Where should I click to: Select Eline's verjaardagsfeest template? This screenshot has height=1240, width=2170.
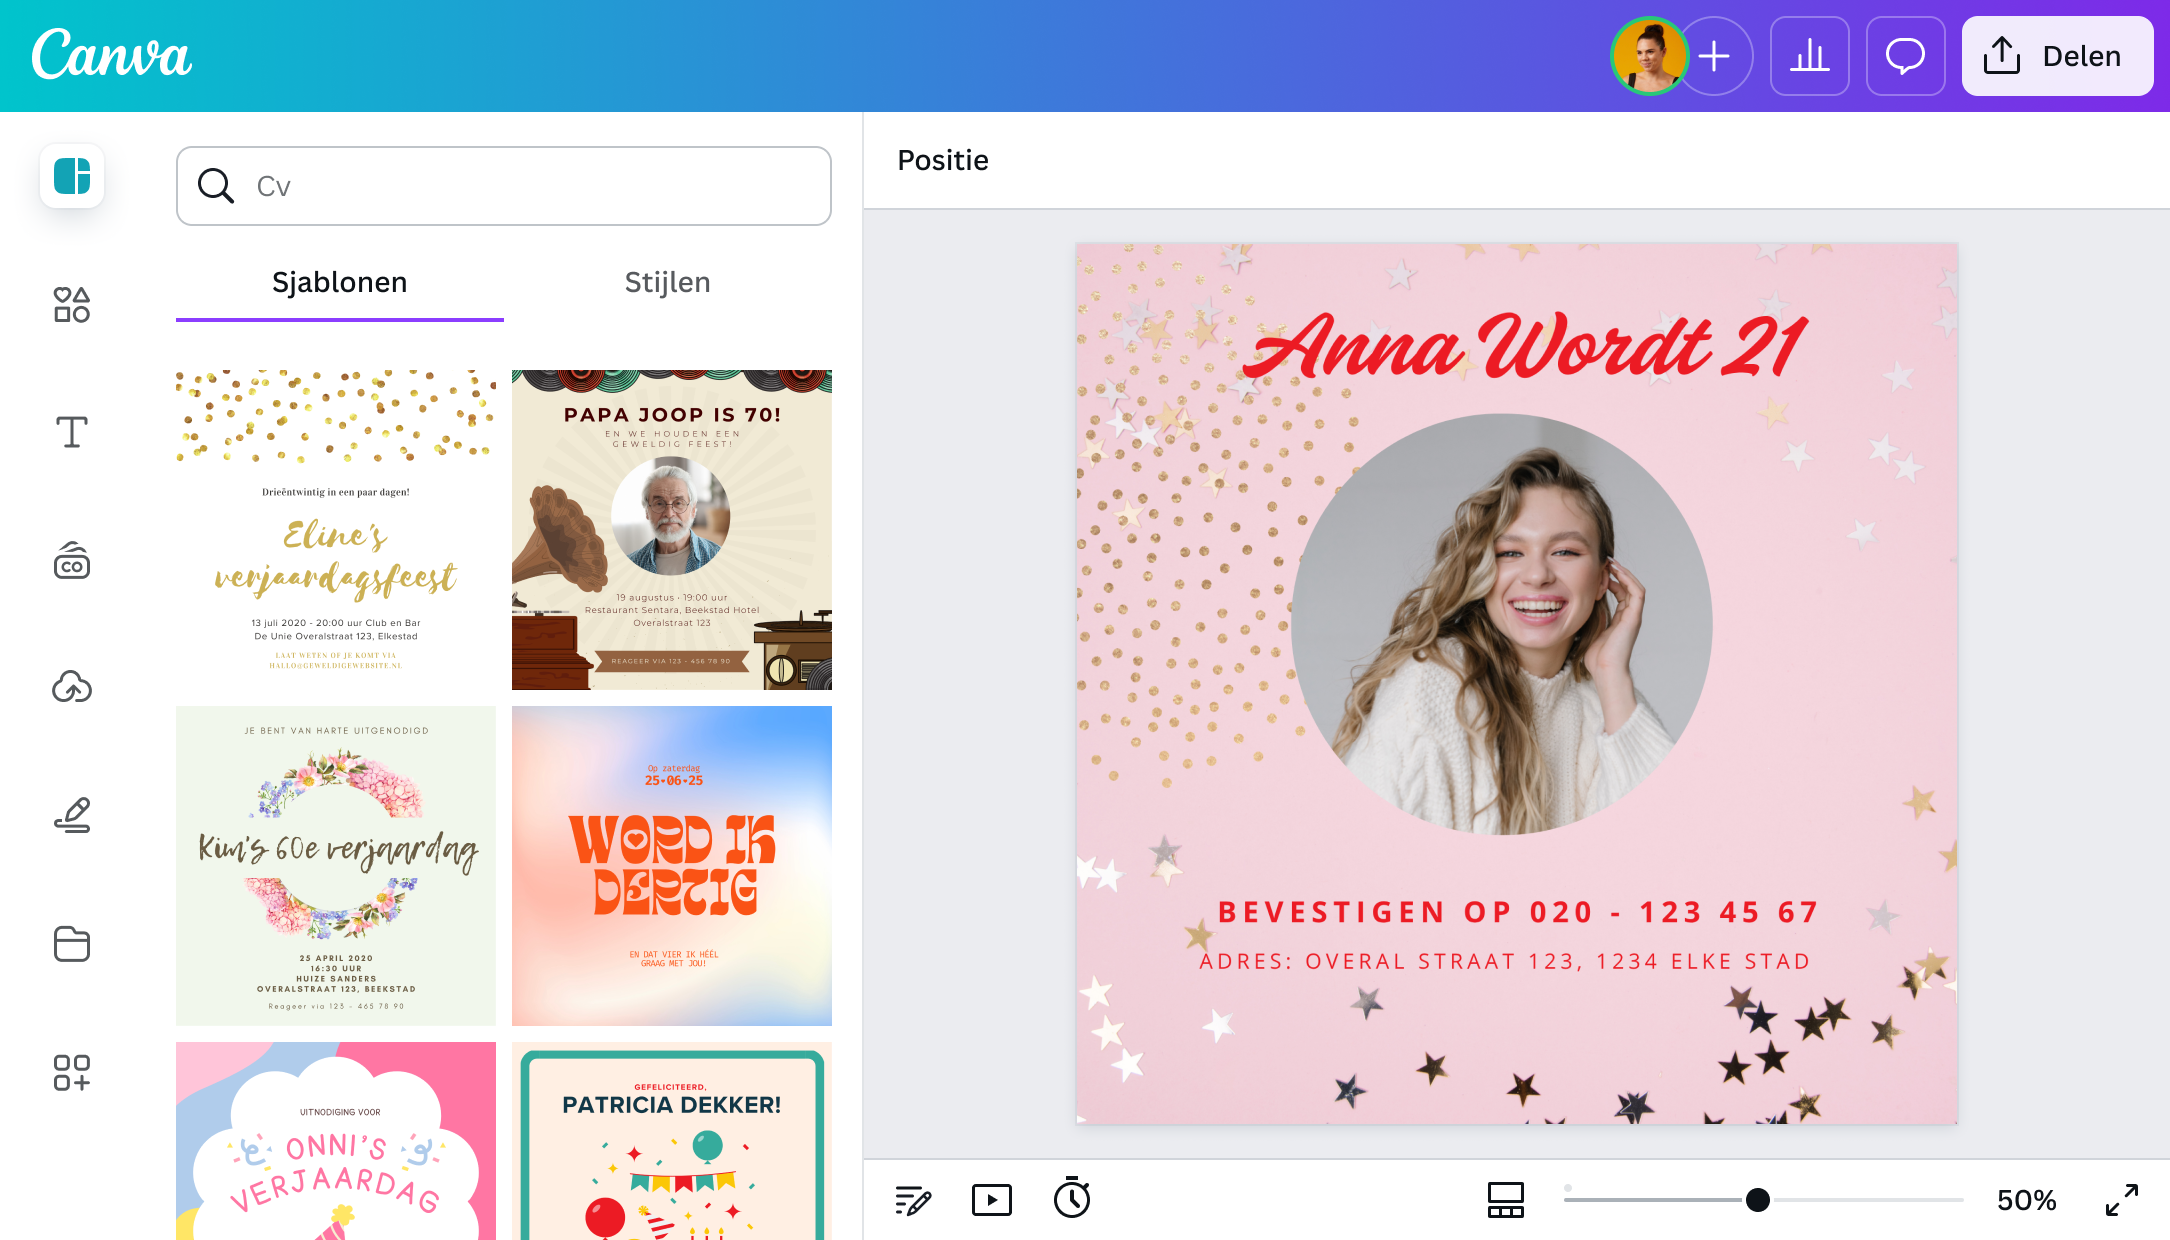coord(336,530)
